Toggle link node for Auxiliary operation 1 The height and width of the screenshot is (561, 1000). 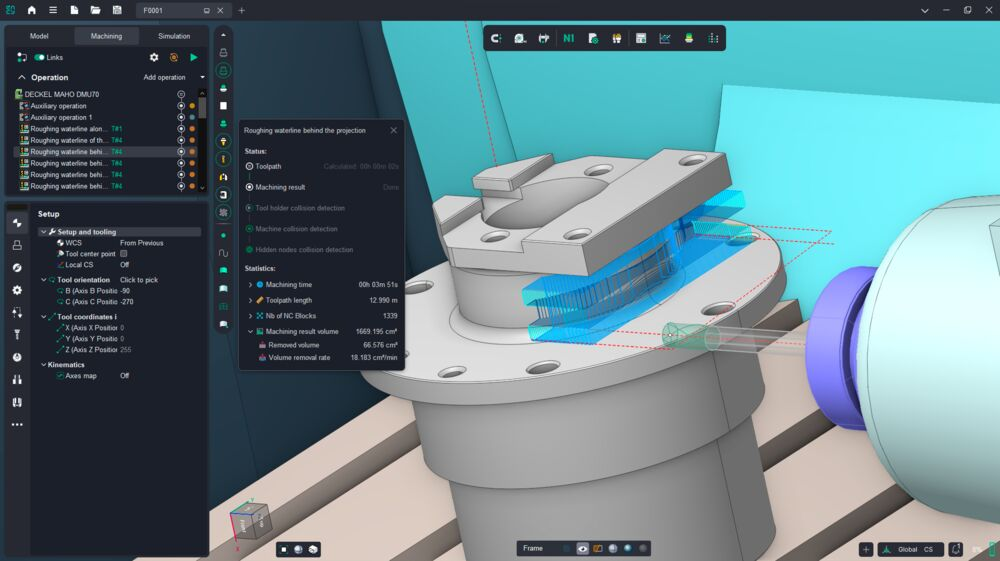tap(181, 117)
